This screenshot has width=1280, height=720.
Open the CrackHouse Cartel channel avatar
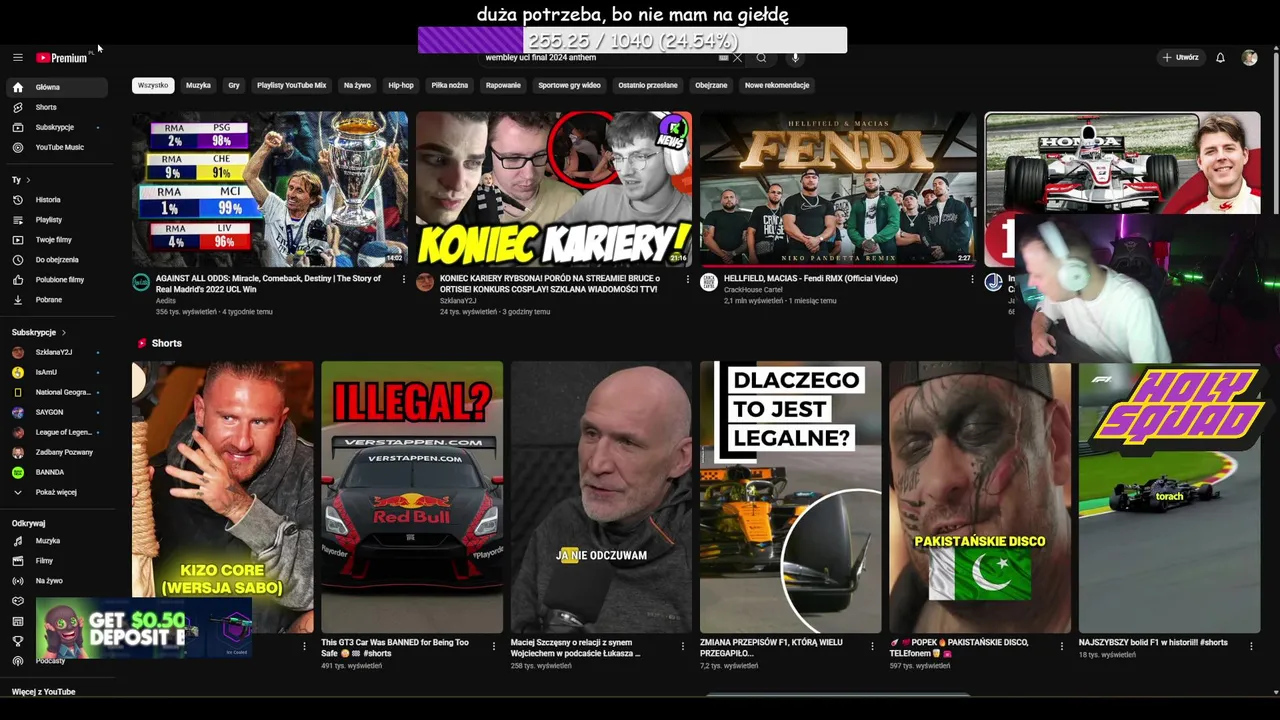(709, 282)
